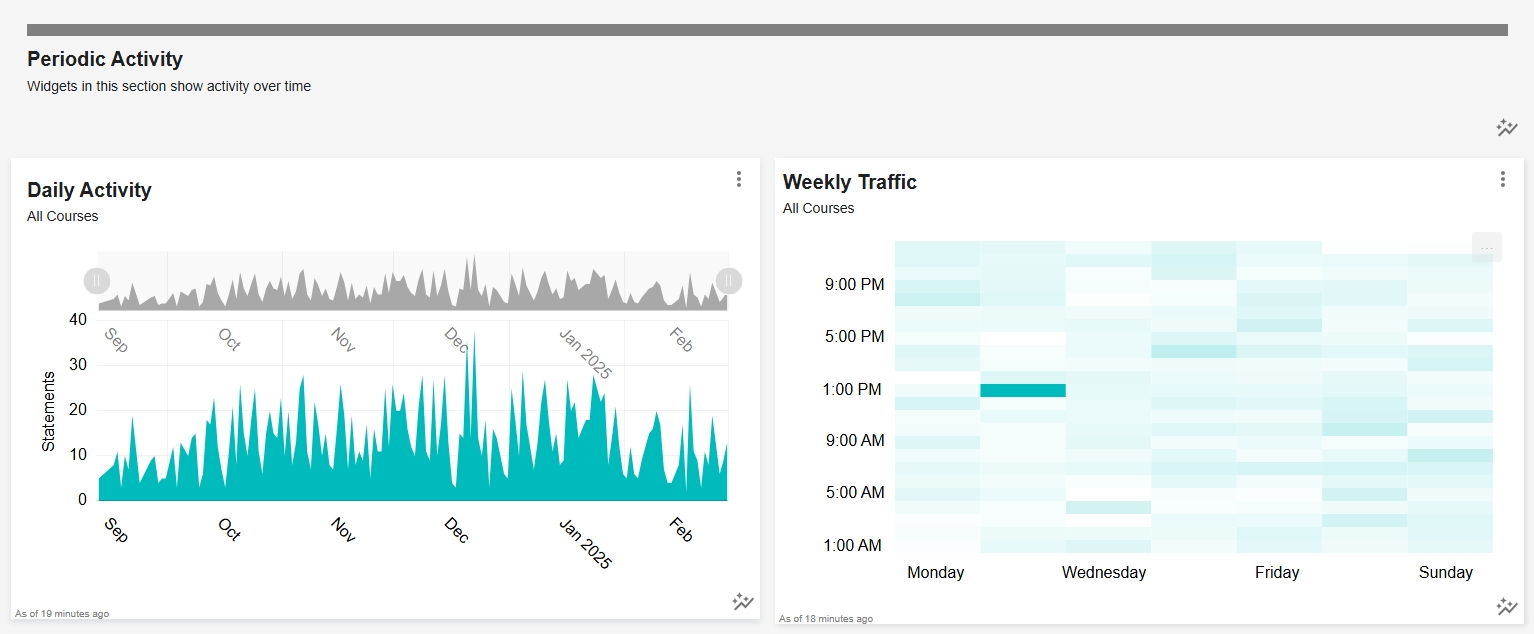The height and width of the screenshot is (634, 1534).
Task: Open Weekly Traffic widget options menu
Action: click(1502, 179)
